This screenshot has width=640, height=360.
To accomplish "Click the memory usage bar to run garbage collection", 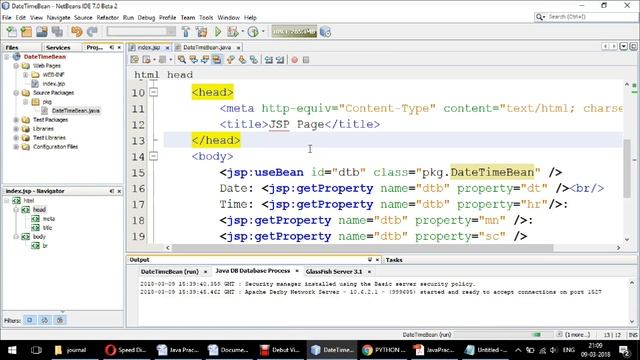I will pyautogui.click(x=294, y=31).
